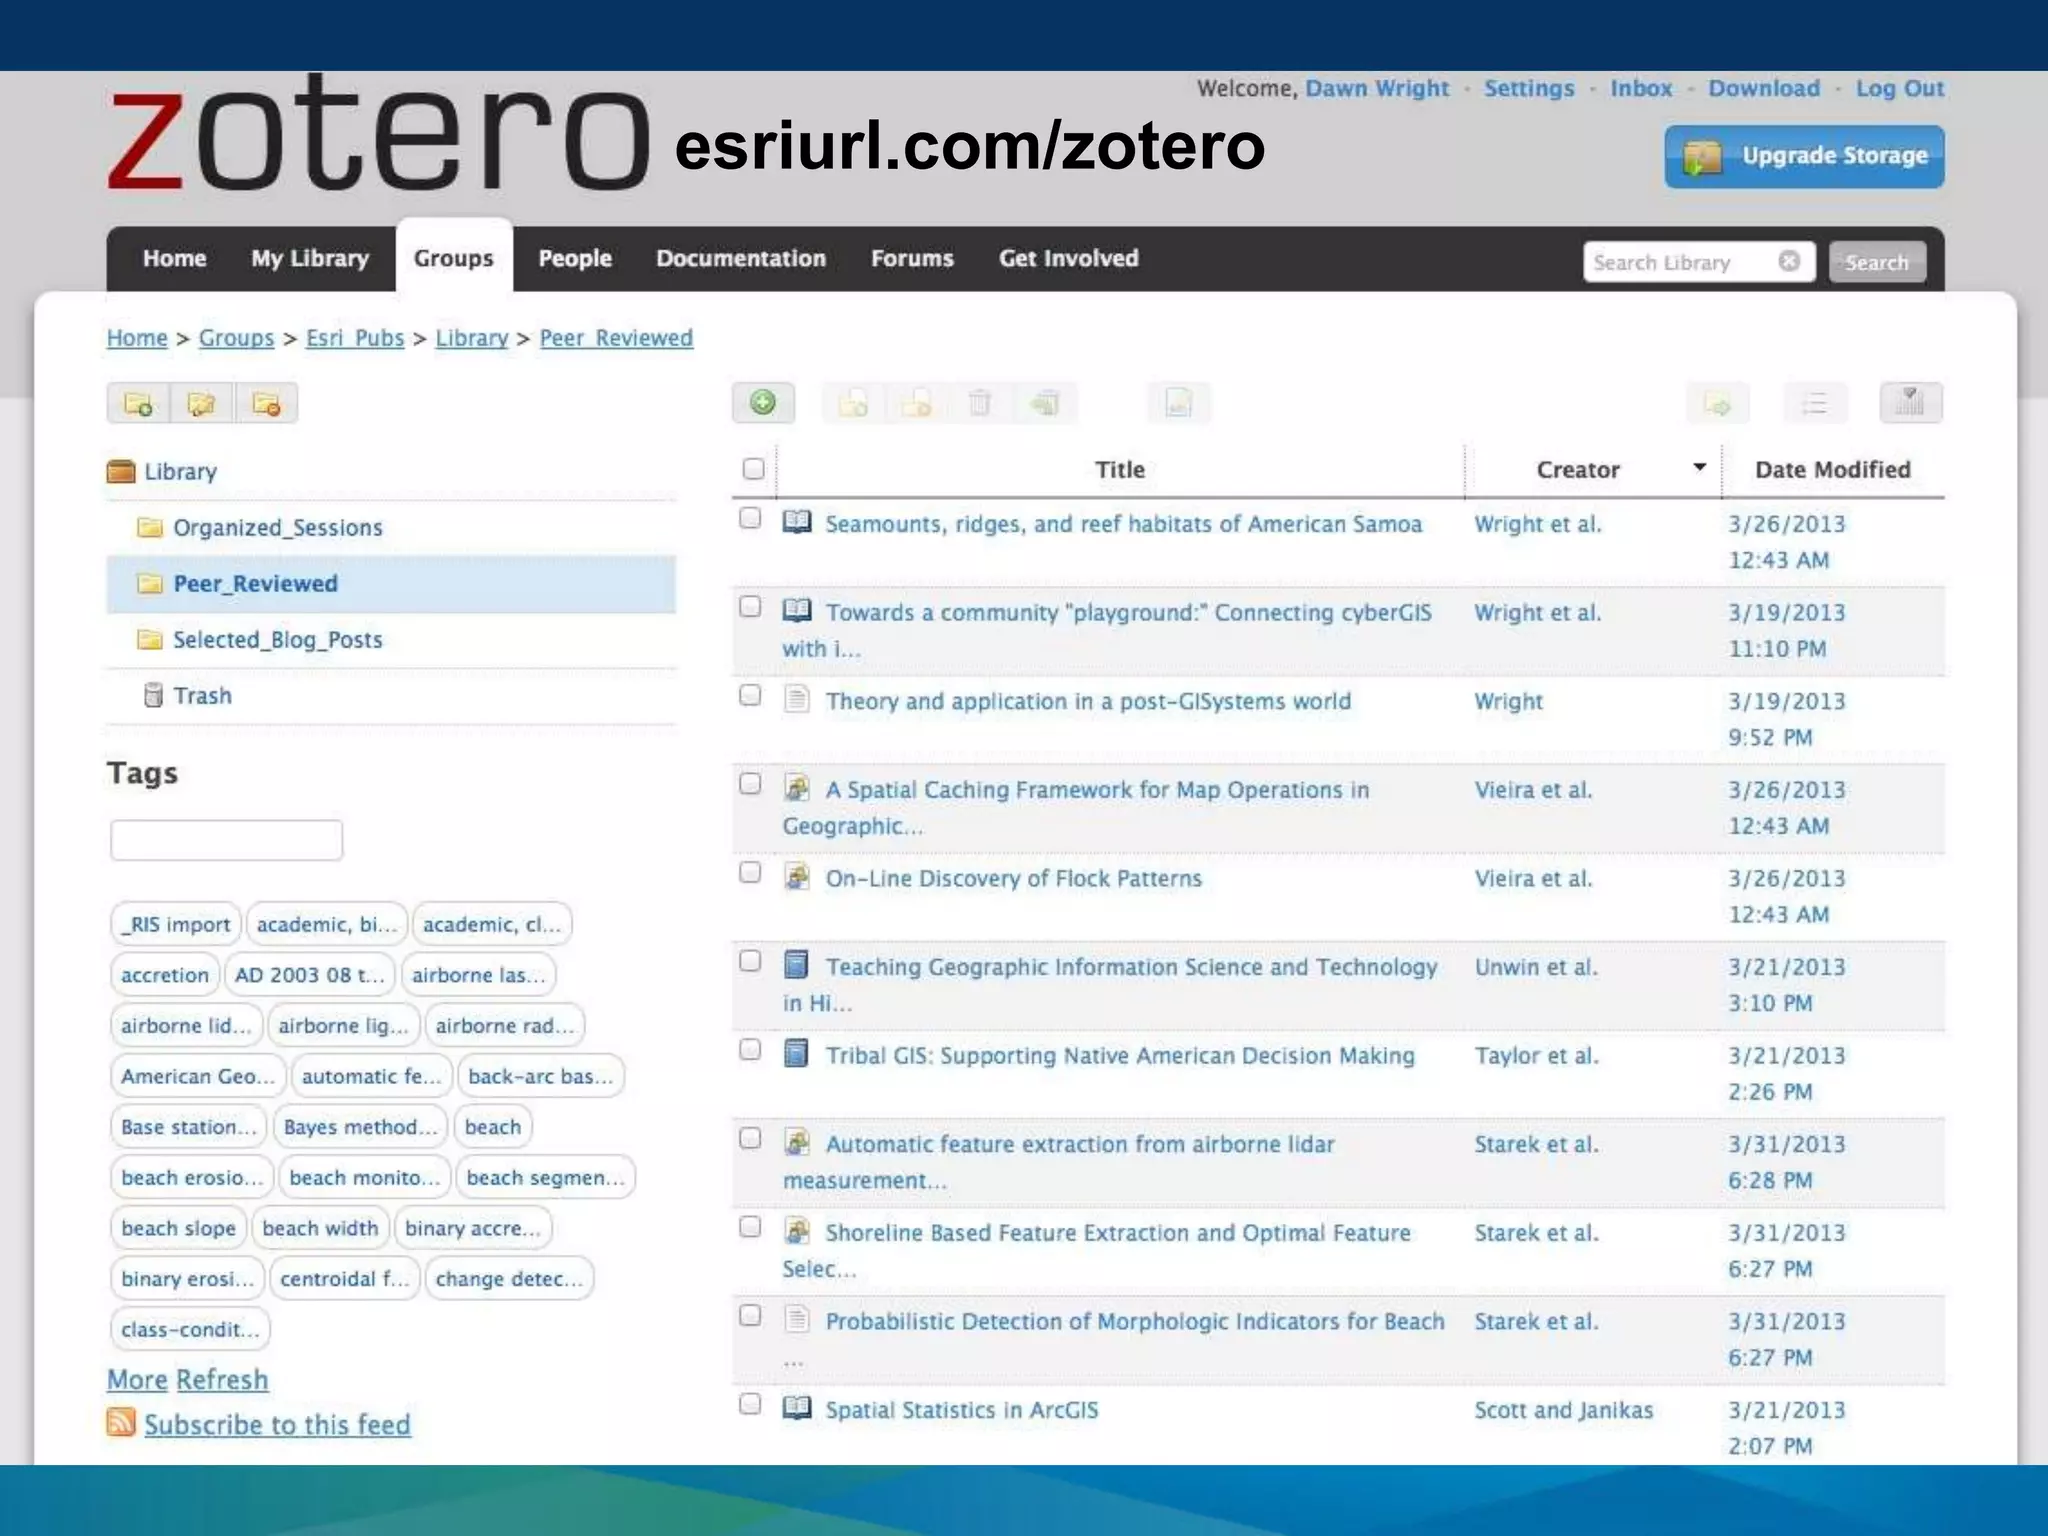The height and width of the screenshot is (1536, 2048).
Task: Select the Peer_Reviewed collection in sidebar
Action: pos(391,583)
